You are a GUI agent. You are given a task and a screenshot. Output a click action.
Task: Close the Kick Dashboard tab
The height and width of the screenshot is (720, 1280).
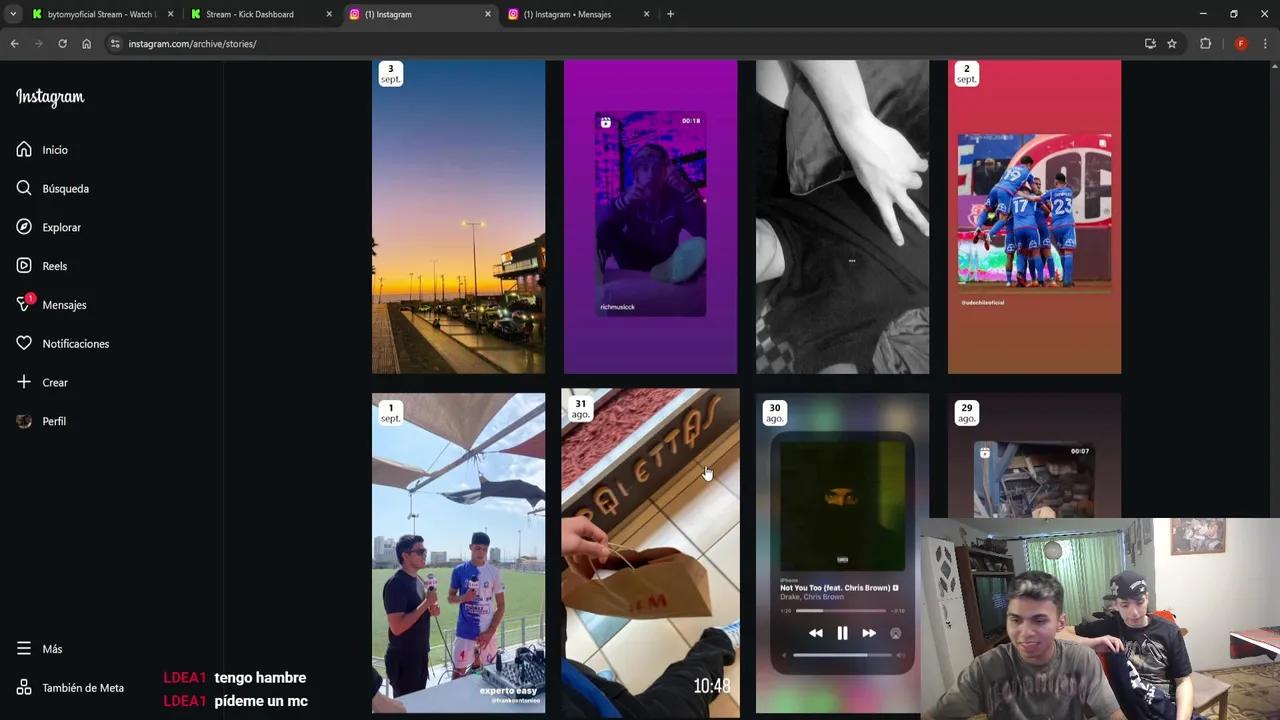[x=329, y=14]
